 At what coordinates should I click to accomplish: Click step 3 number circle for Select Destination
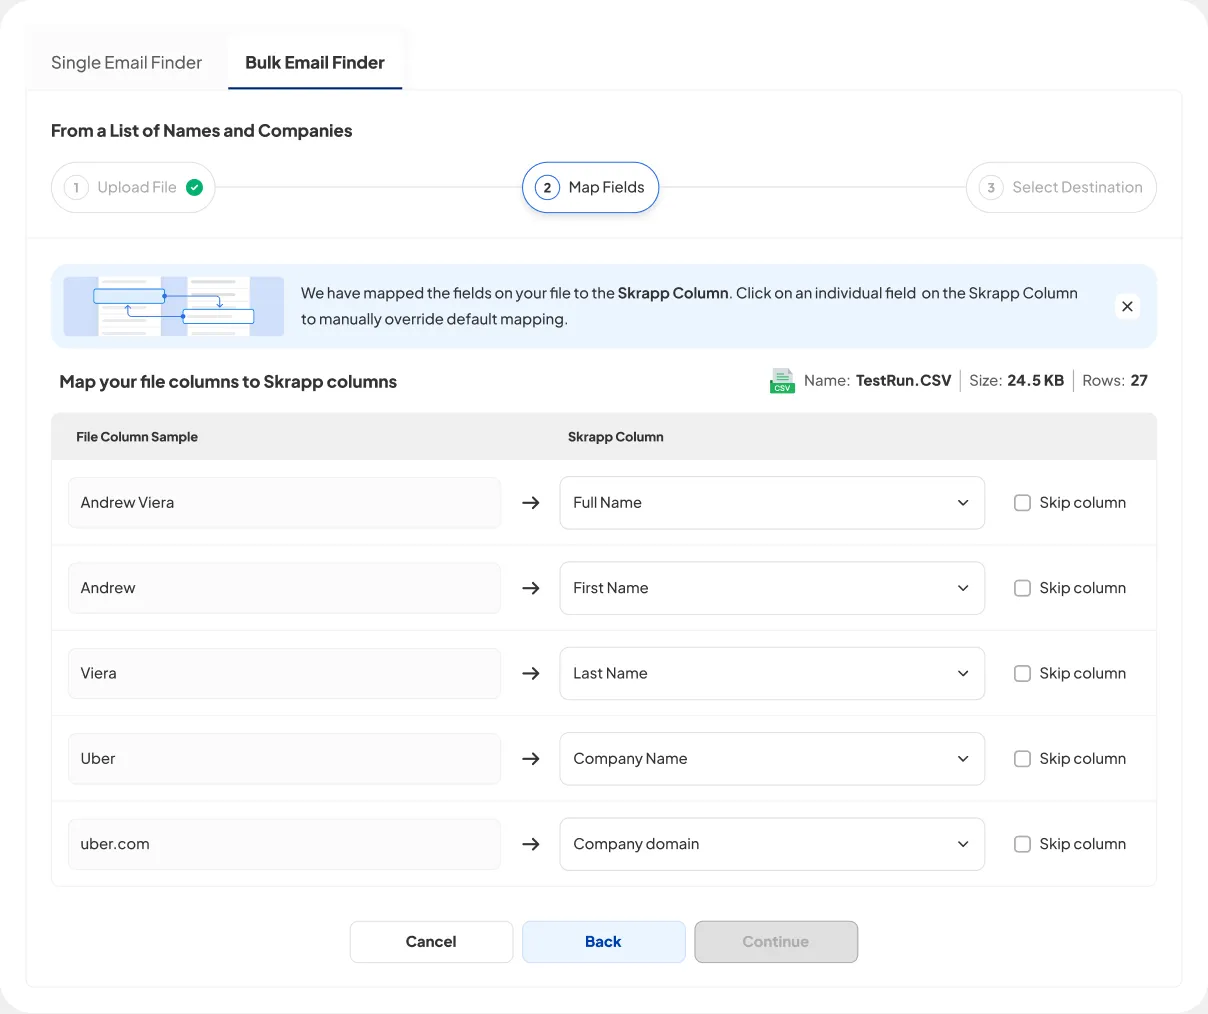(991, 187)
